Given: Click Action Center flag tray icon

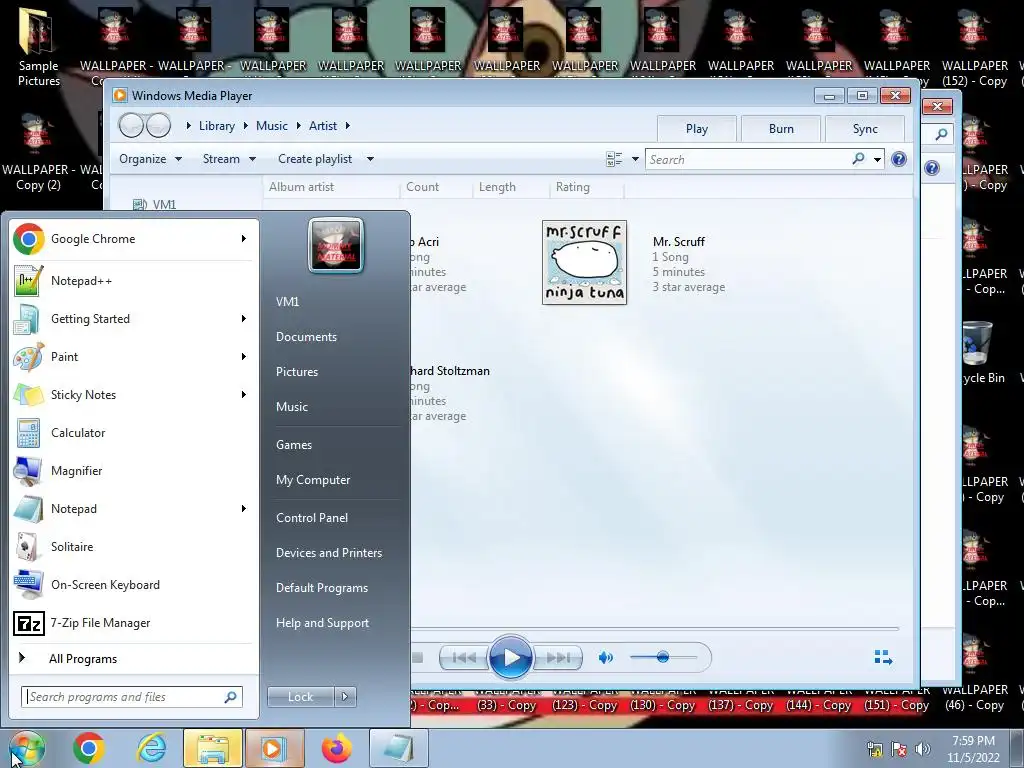Looking at the screenshot, I should (899, 749).
